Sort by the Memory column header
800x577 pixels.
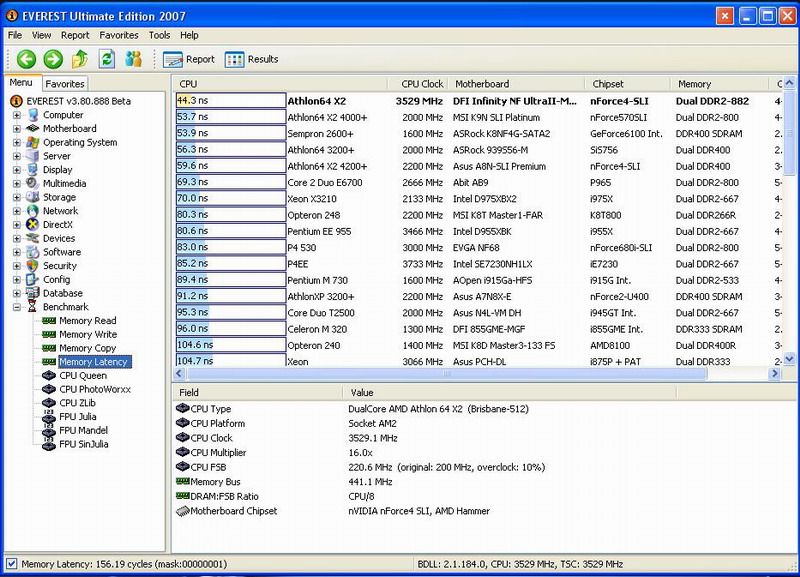(719, 84)
